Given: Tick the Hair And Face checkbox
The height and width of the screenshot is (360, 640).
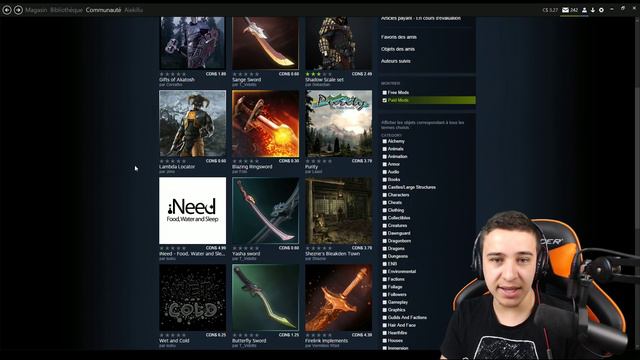Looking at the screenshot, I should (384, 325).
